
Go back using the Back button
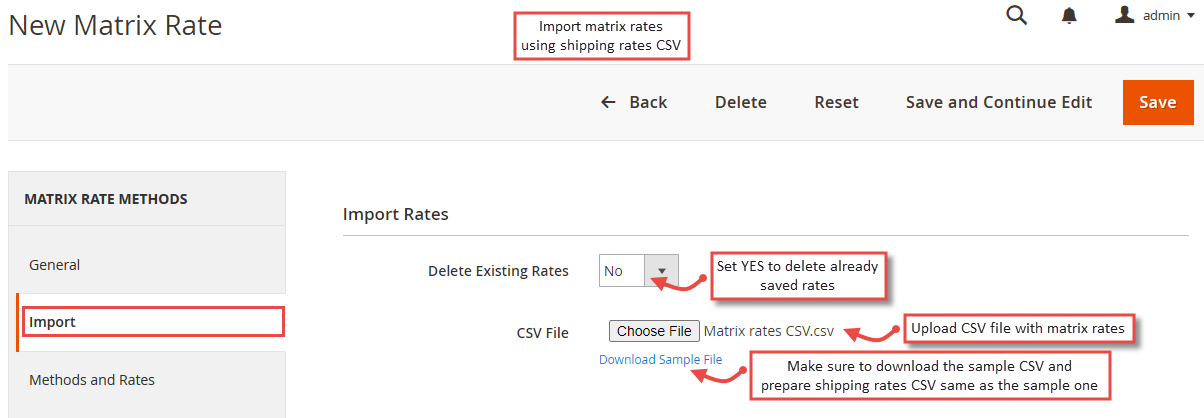[x=634, y=102]
